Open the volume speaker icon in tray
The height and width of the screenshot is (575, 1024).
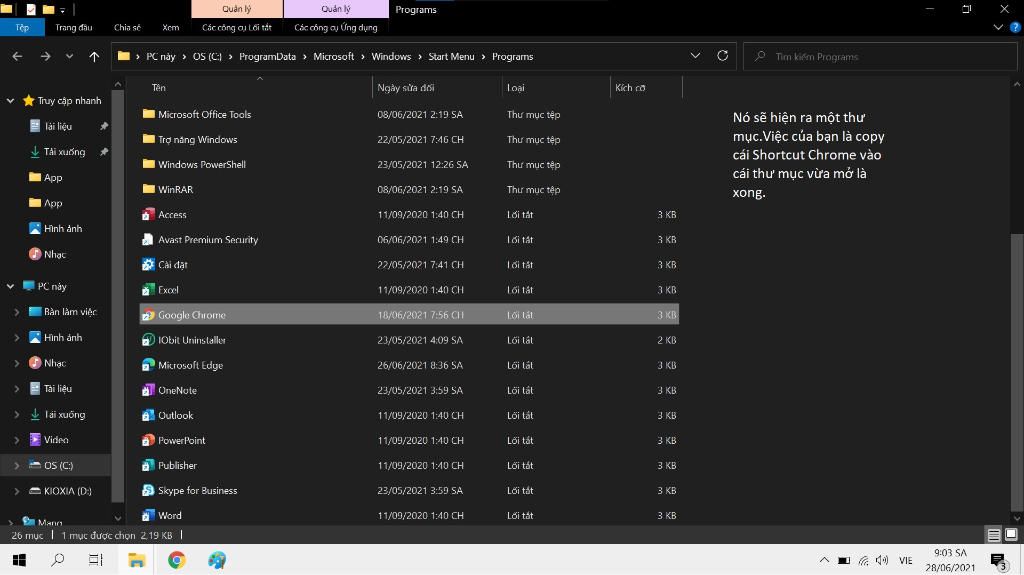click(882, 560)
